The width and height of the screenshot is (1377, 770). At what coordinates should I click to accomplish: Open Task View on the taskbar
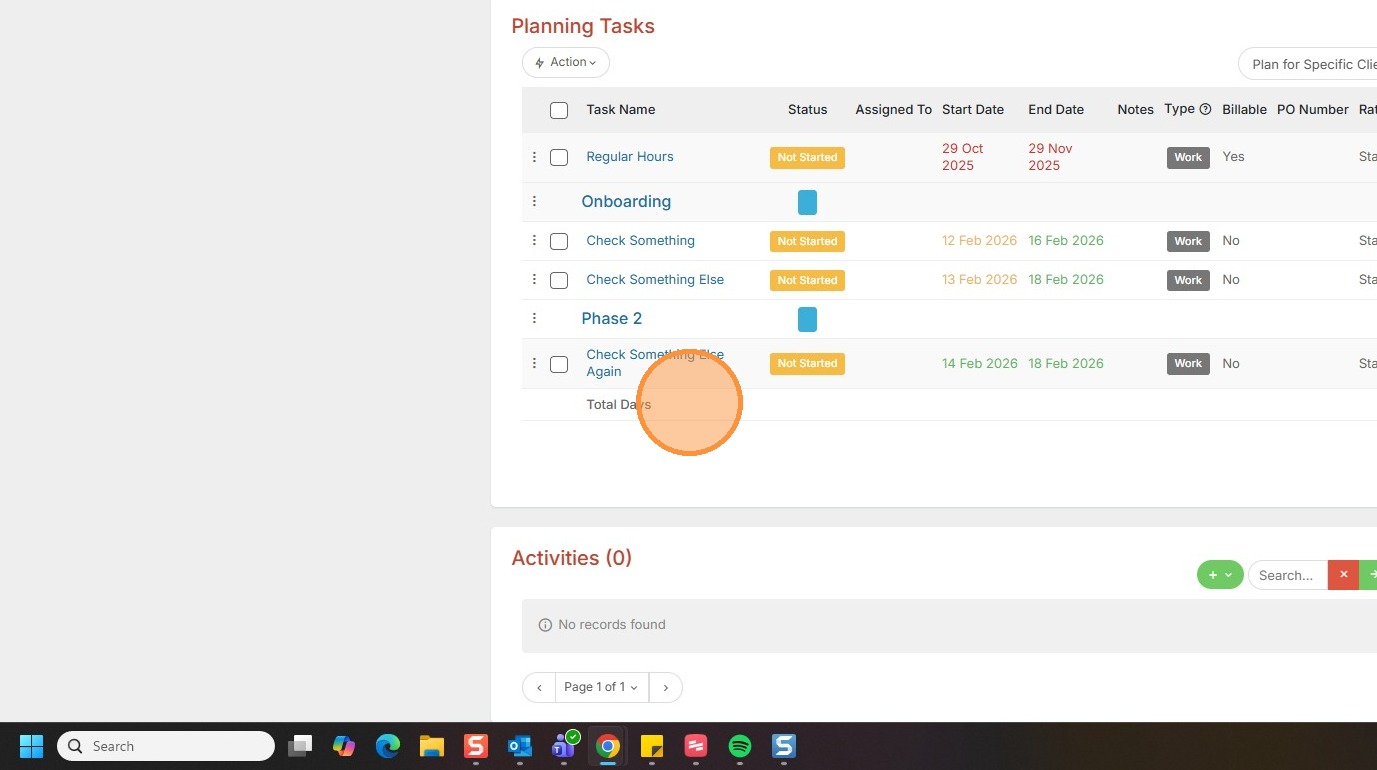coord(300,746)
